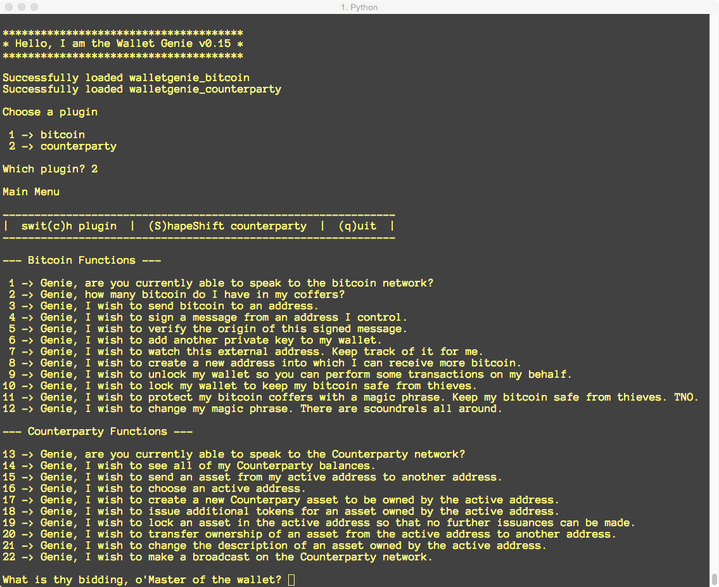
Task: Click option 11 'protect my bitcoin coffers'
Action: 351,398
